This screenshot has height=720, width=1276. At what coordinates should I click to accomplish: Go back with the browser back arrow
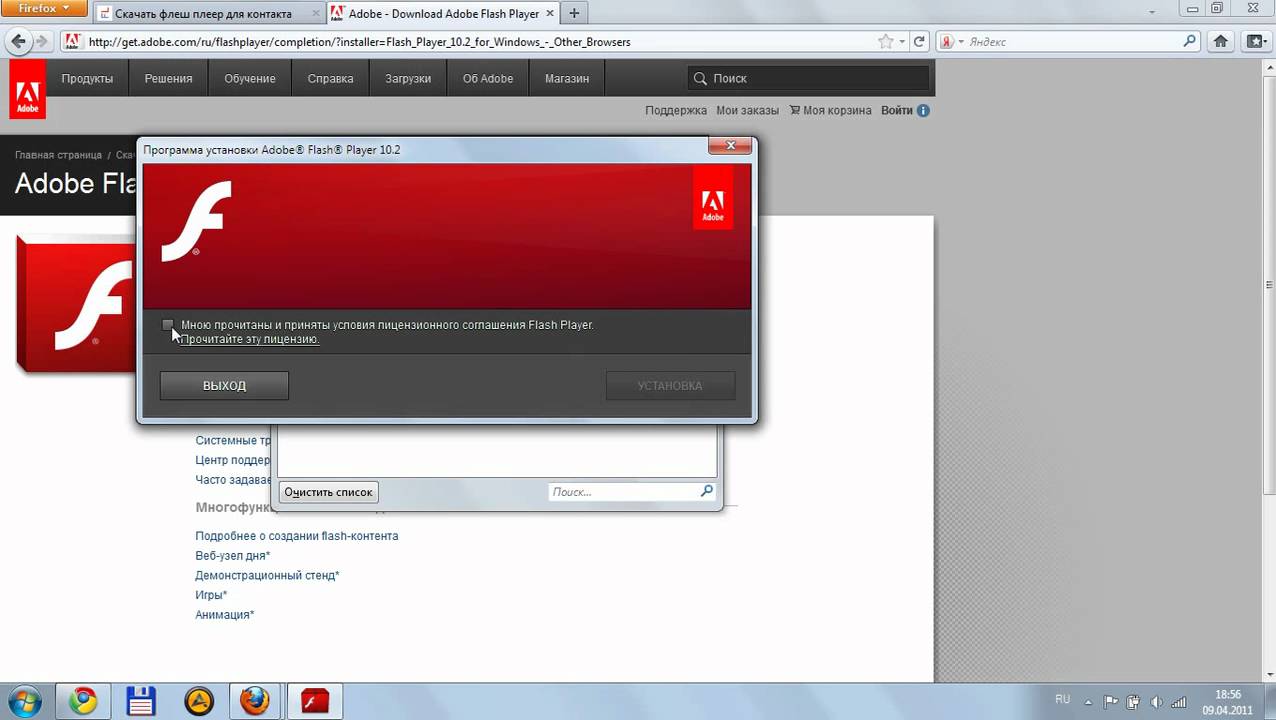(18, 42)
